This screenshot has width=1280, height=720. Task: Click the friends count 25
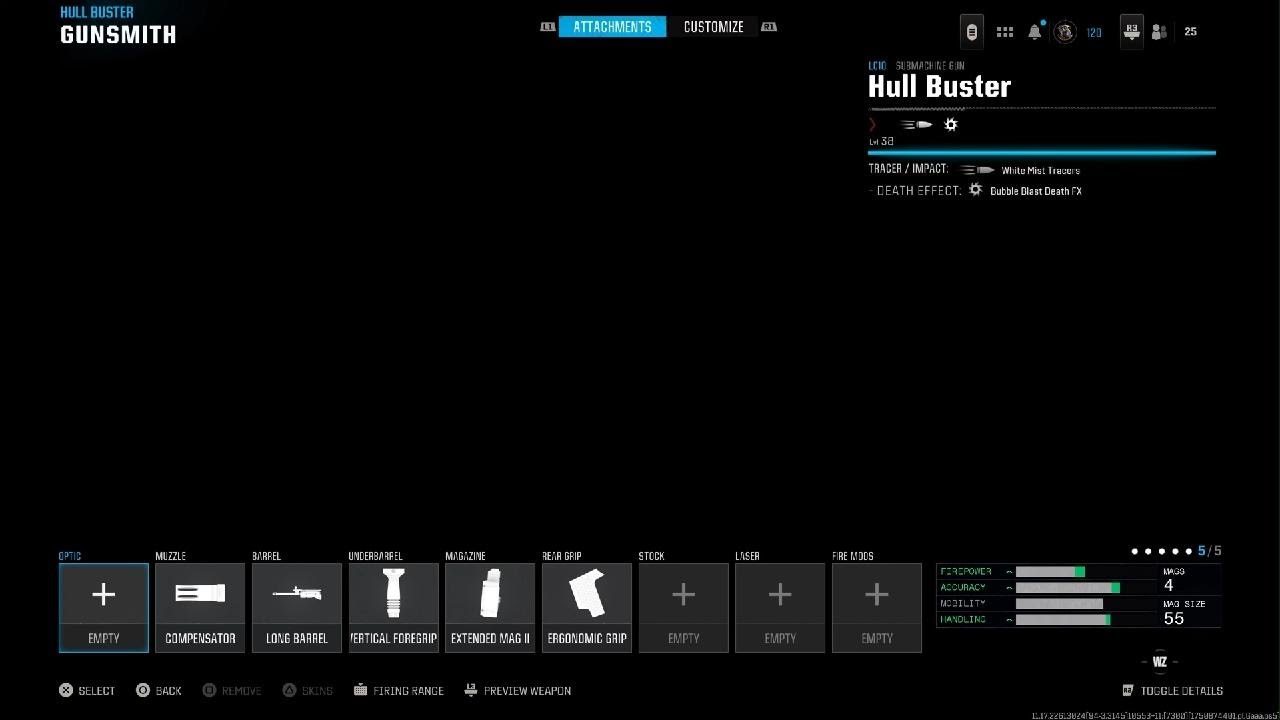pyautogui.click(x=1190, y=32)
